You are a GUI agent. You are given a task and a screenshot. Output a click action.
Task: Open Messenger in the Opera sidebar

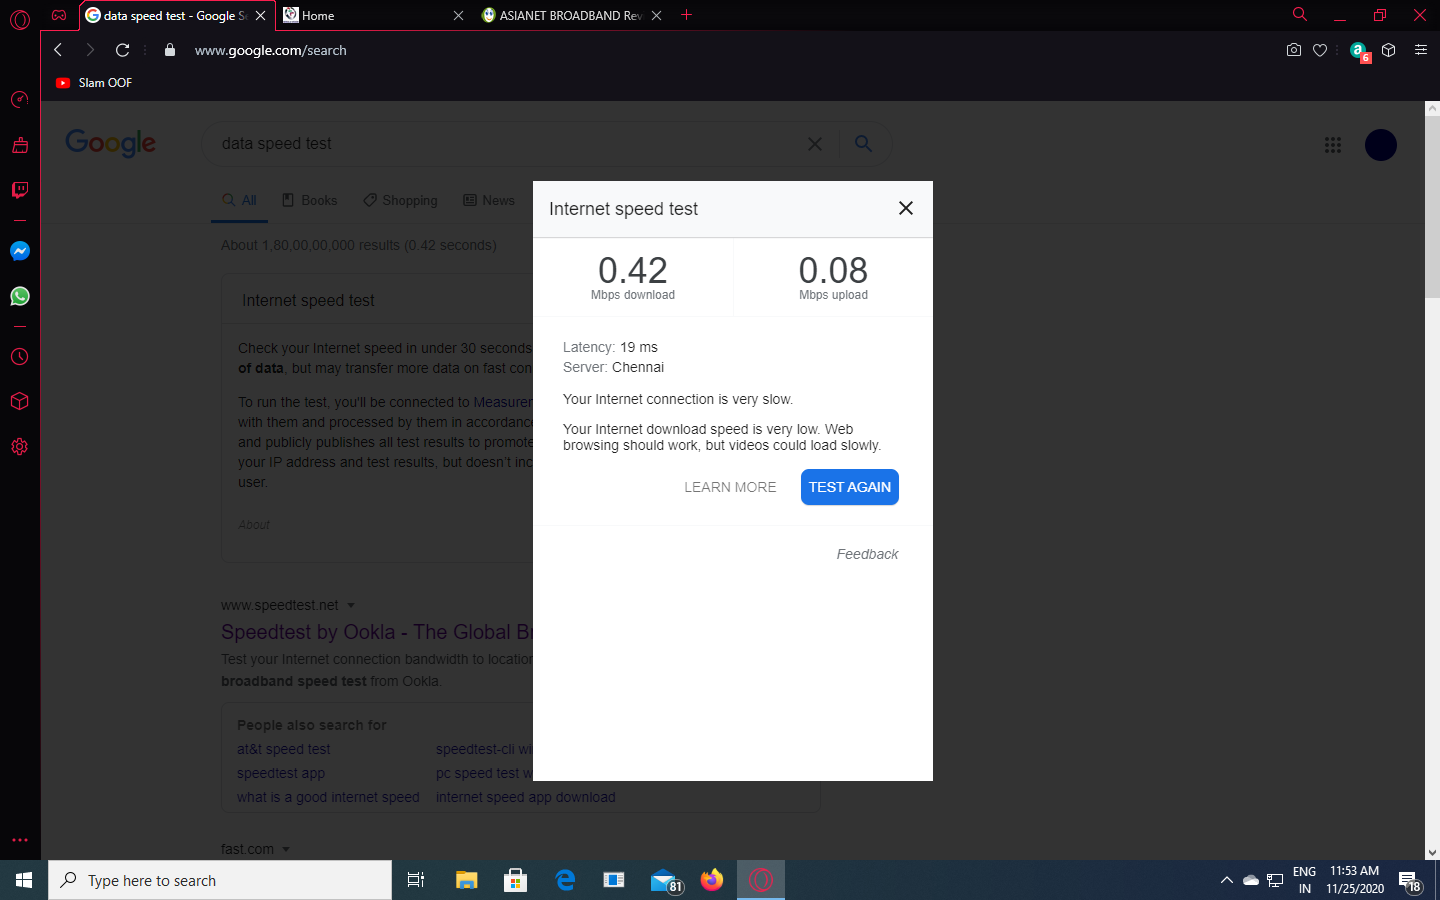click(20, 251)
